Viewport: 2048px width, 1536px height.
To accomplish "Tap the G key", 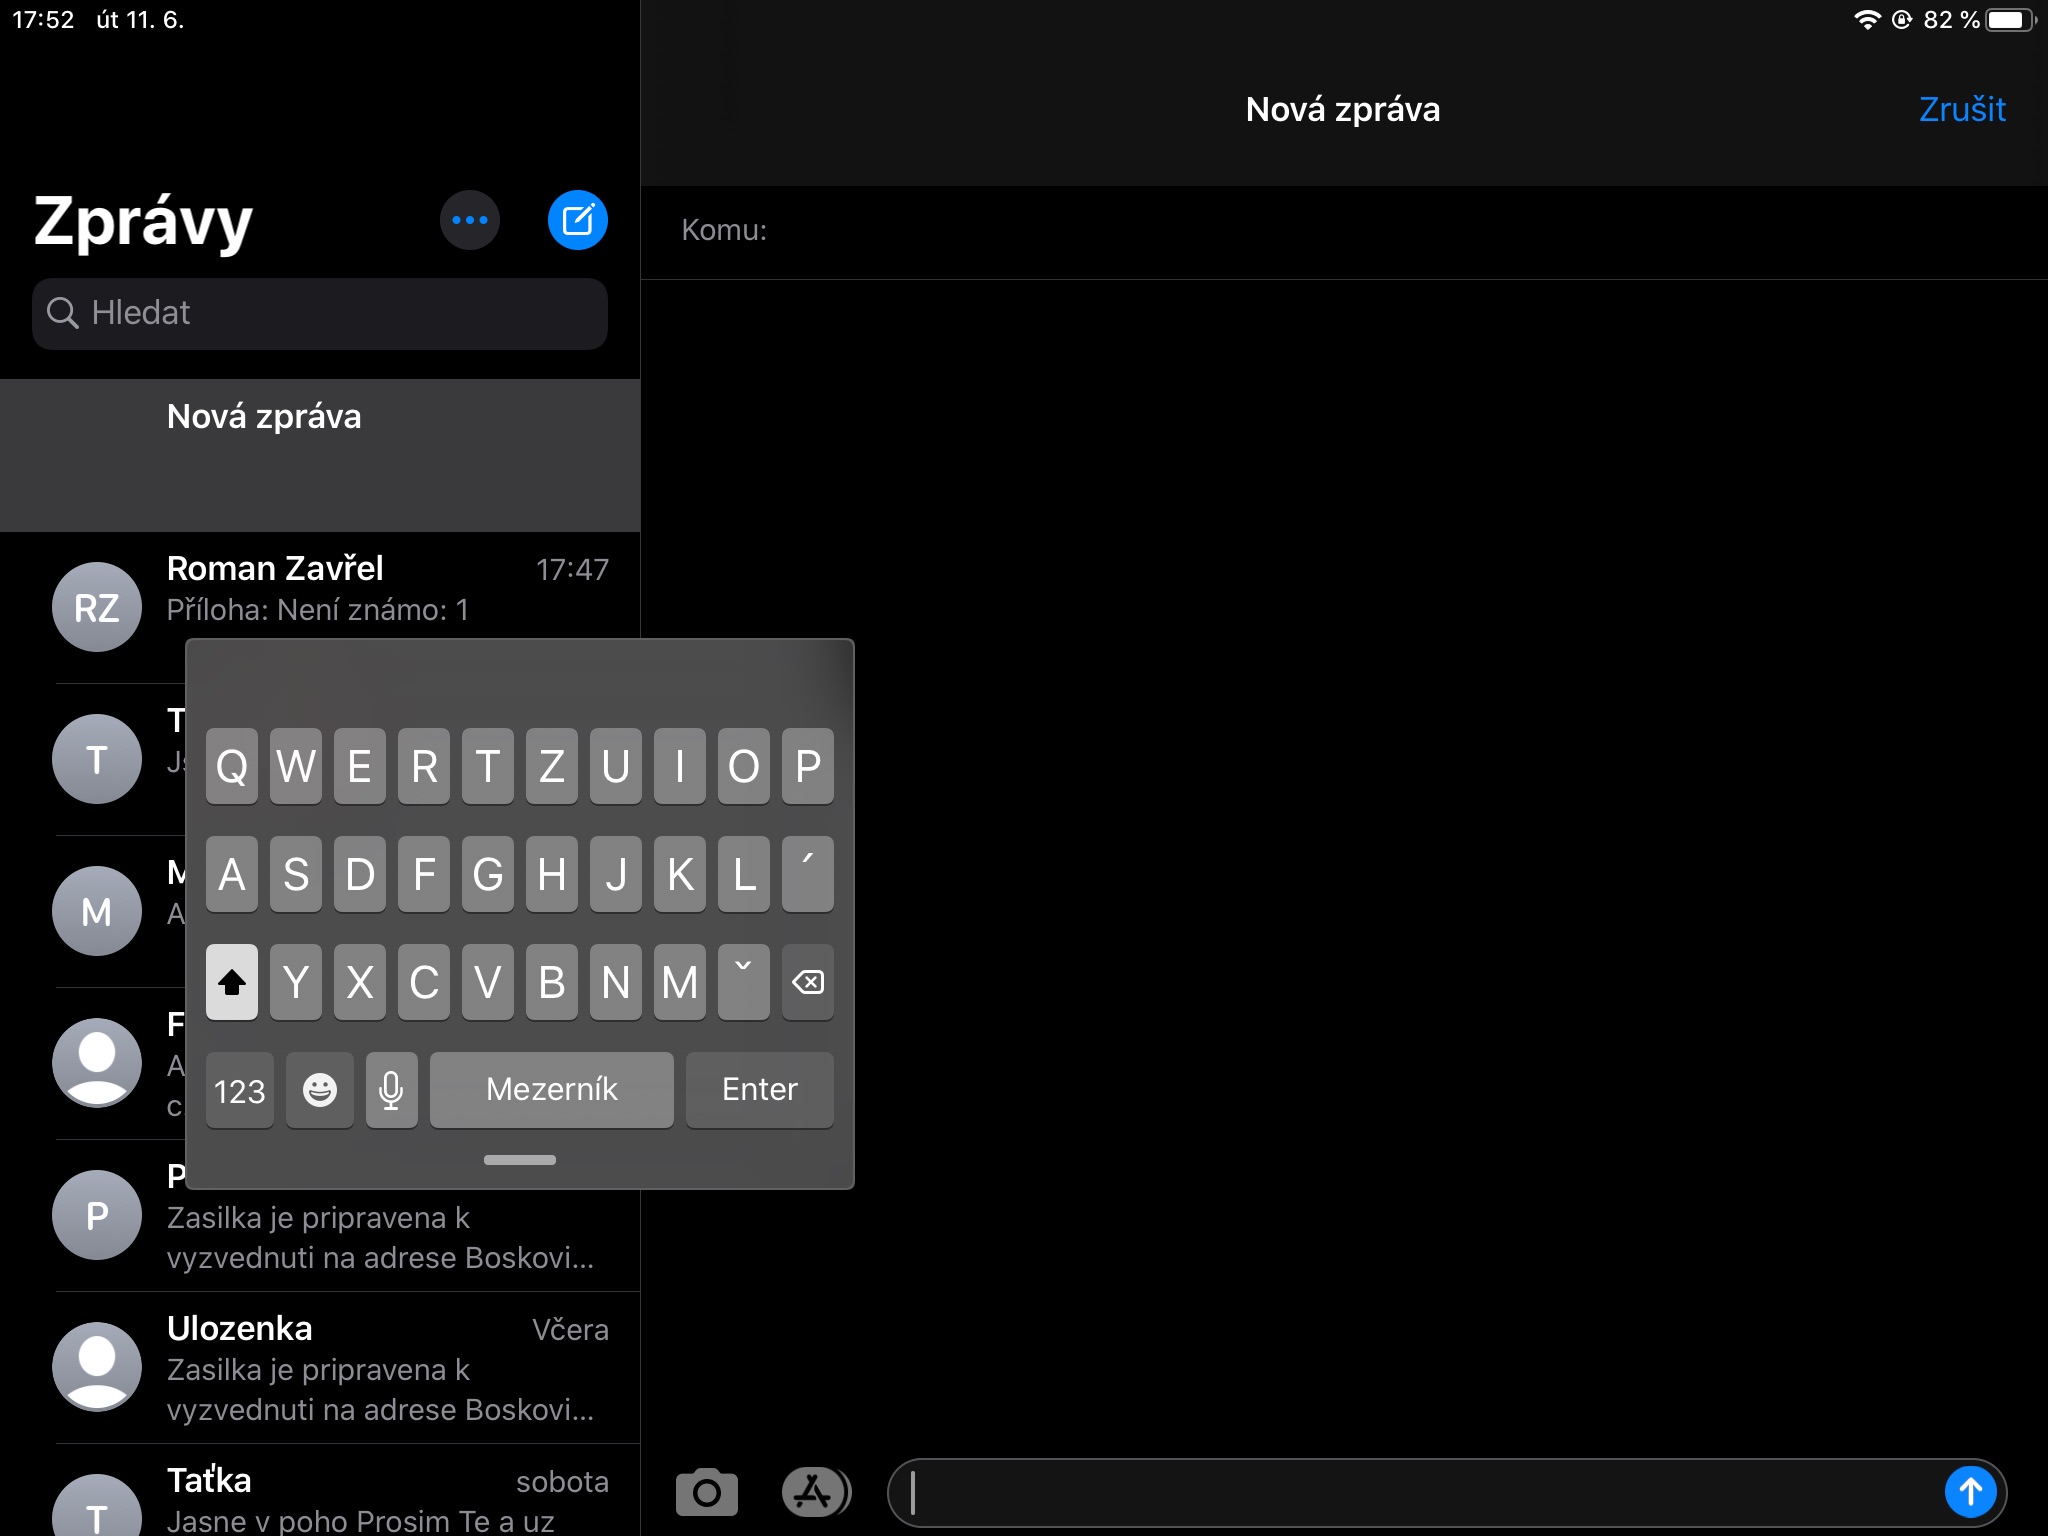I will [488, 874].
